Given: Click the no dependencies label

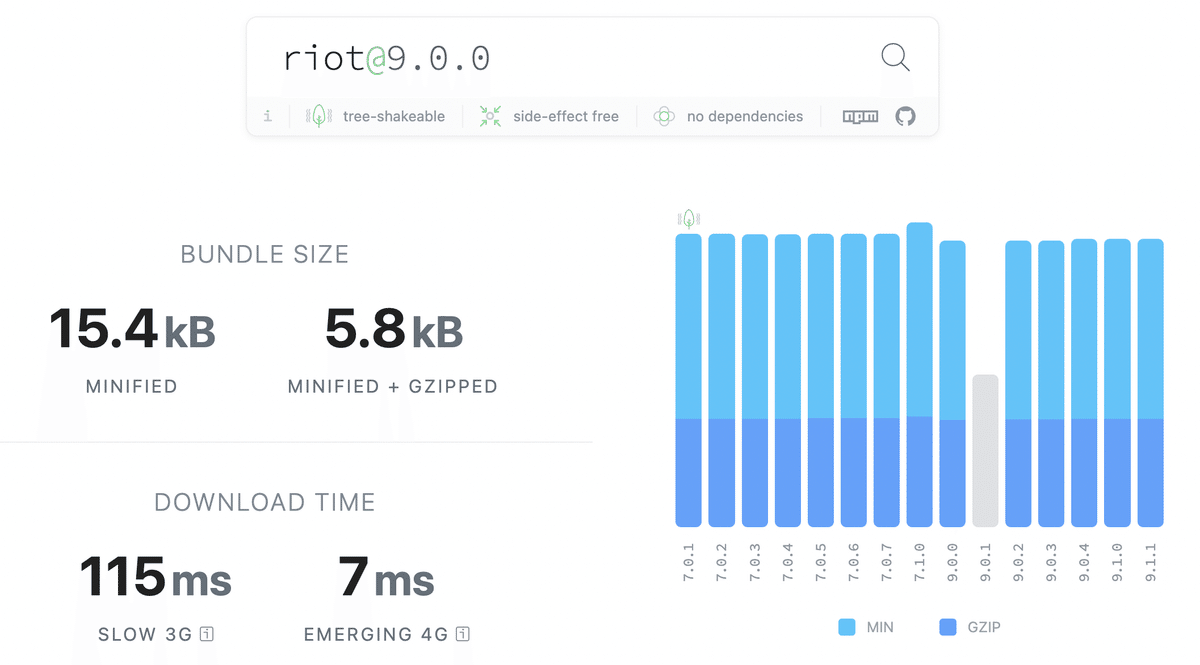Looking at the screenshot, I should (745, 116).
